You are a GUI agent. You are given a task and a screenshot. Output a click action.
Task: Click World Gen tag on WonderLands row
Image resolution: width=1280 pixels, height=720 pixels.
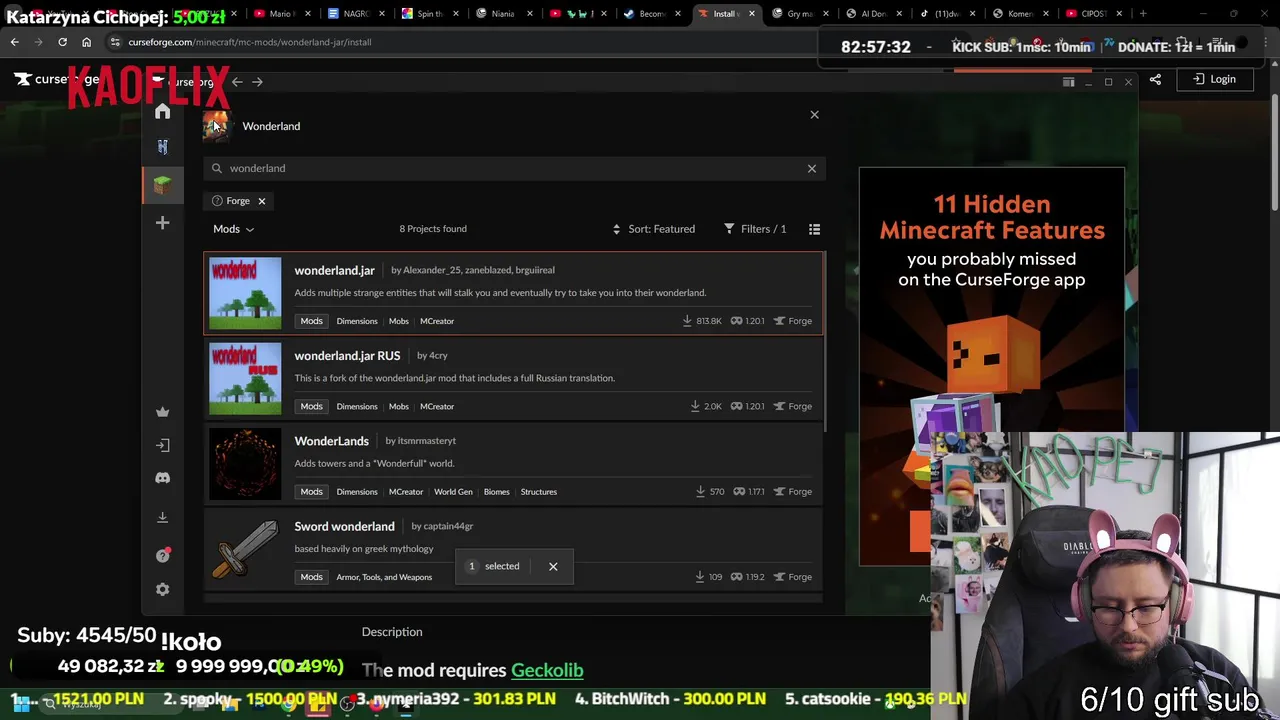click(x=453, y=492)
